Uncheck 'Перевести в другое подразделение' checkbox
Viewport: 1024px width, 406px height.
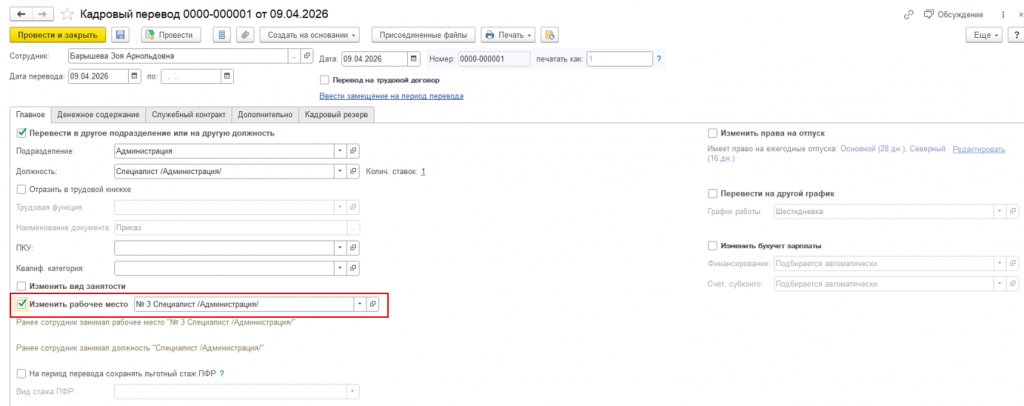coord(21,133)
